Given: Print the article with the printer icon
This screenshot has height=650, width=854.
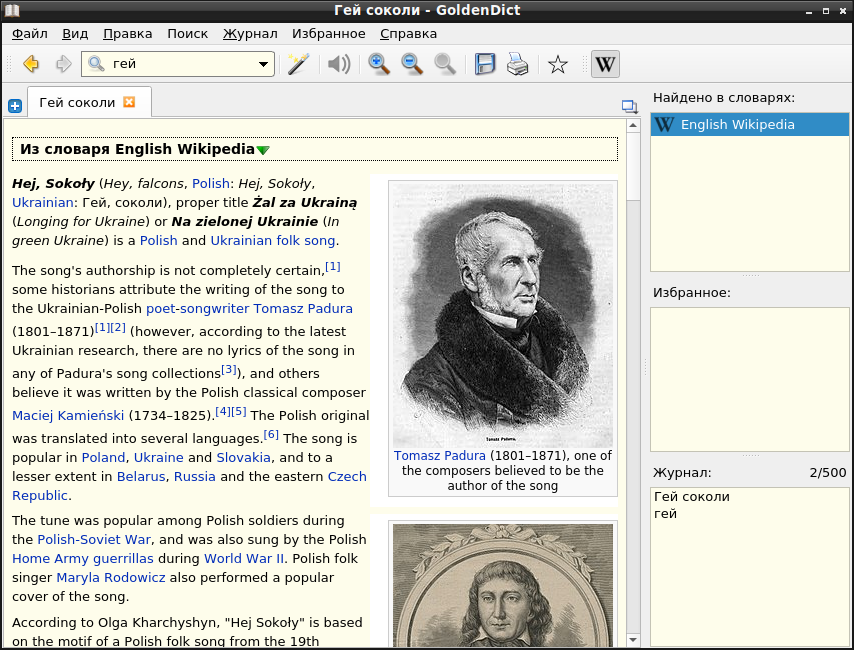Looking at the screenshot, I should 517,64.
